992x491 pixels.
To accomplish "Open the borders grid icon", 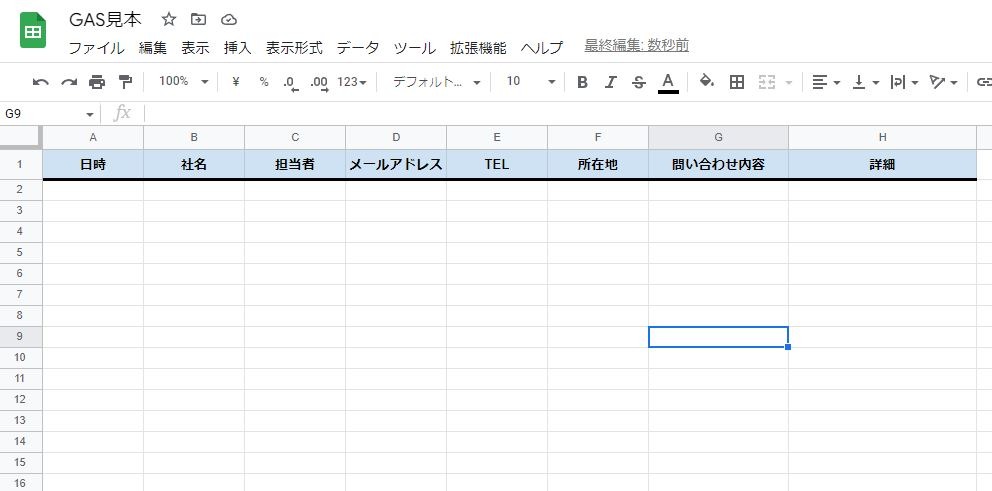I will coord(736,82).
